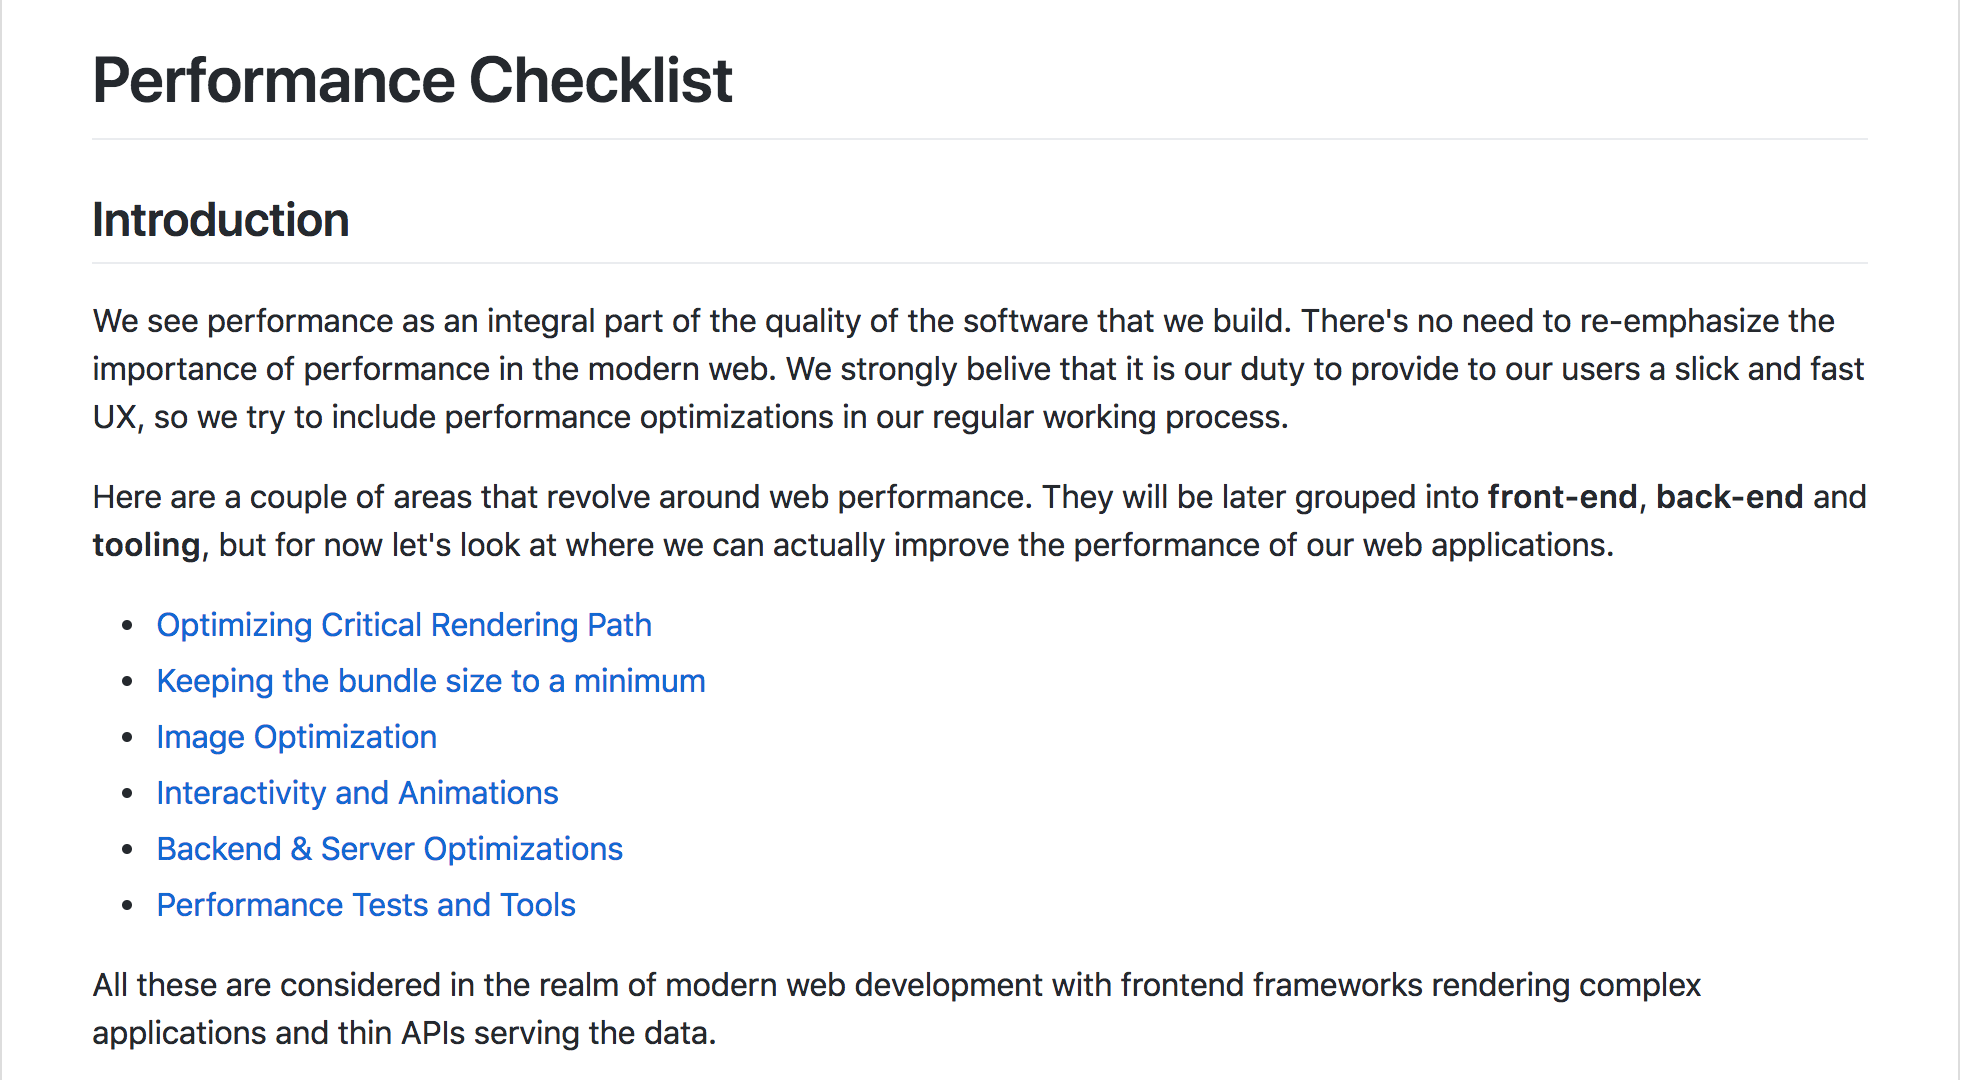The width and height of the screenshot is (1962, 1080).
Task: Go to Interactivity and Animations section
Action: (357, 793)
